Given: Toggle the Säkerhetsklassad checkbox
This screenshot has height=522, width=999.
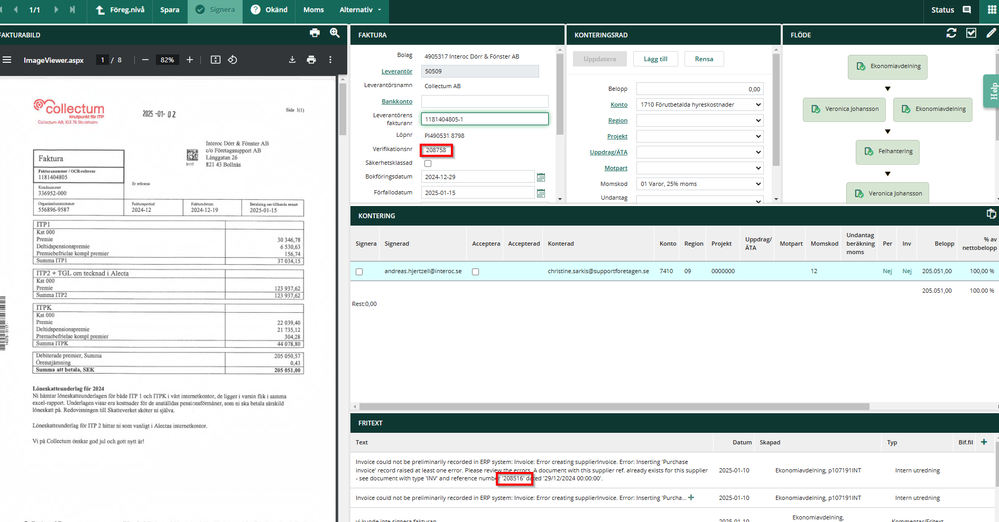Looking at the screenshot, I should pyautogui.click(x=428, y=163).
